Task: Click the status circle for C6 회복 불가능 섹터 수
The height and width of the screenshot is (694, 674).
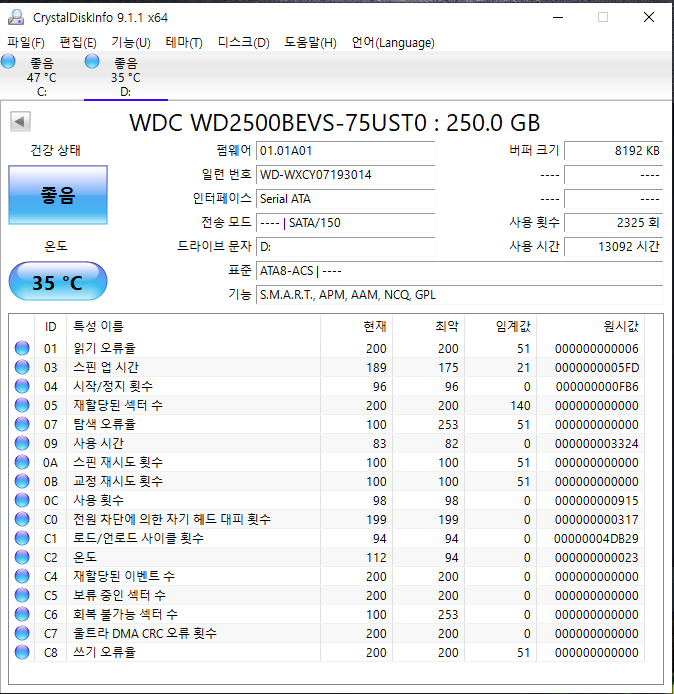Action: 22,615
